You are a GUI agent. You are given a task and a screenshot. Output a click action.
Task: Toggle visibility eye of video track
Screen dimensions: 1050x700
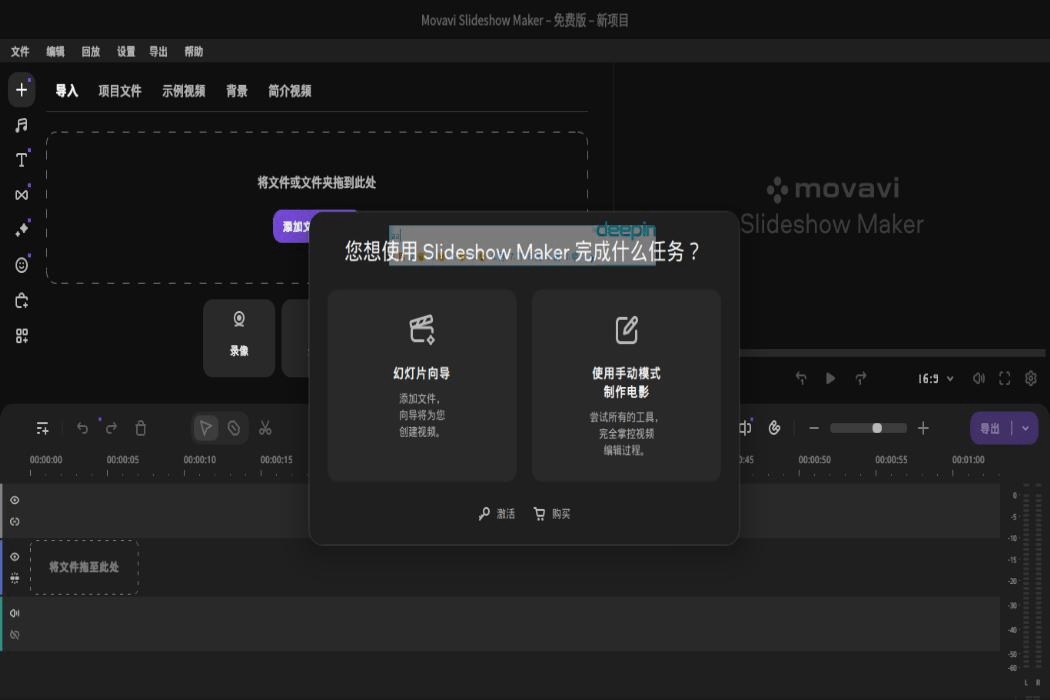click(x=15, y=557)
